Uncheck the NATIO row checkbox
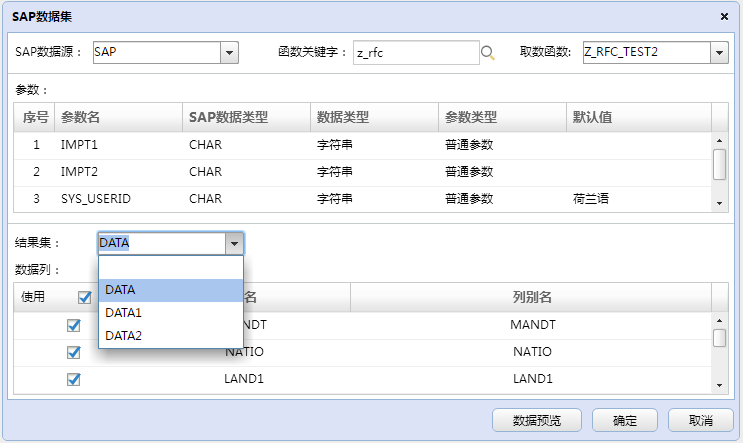 pos(73,353)
